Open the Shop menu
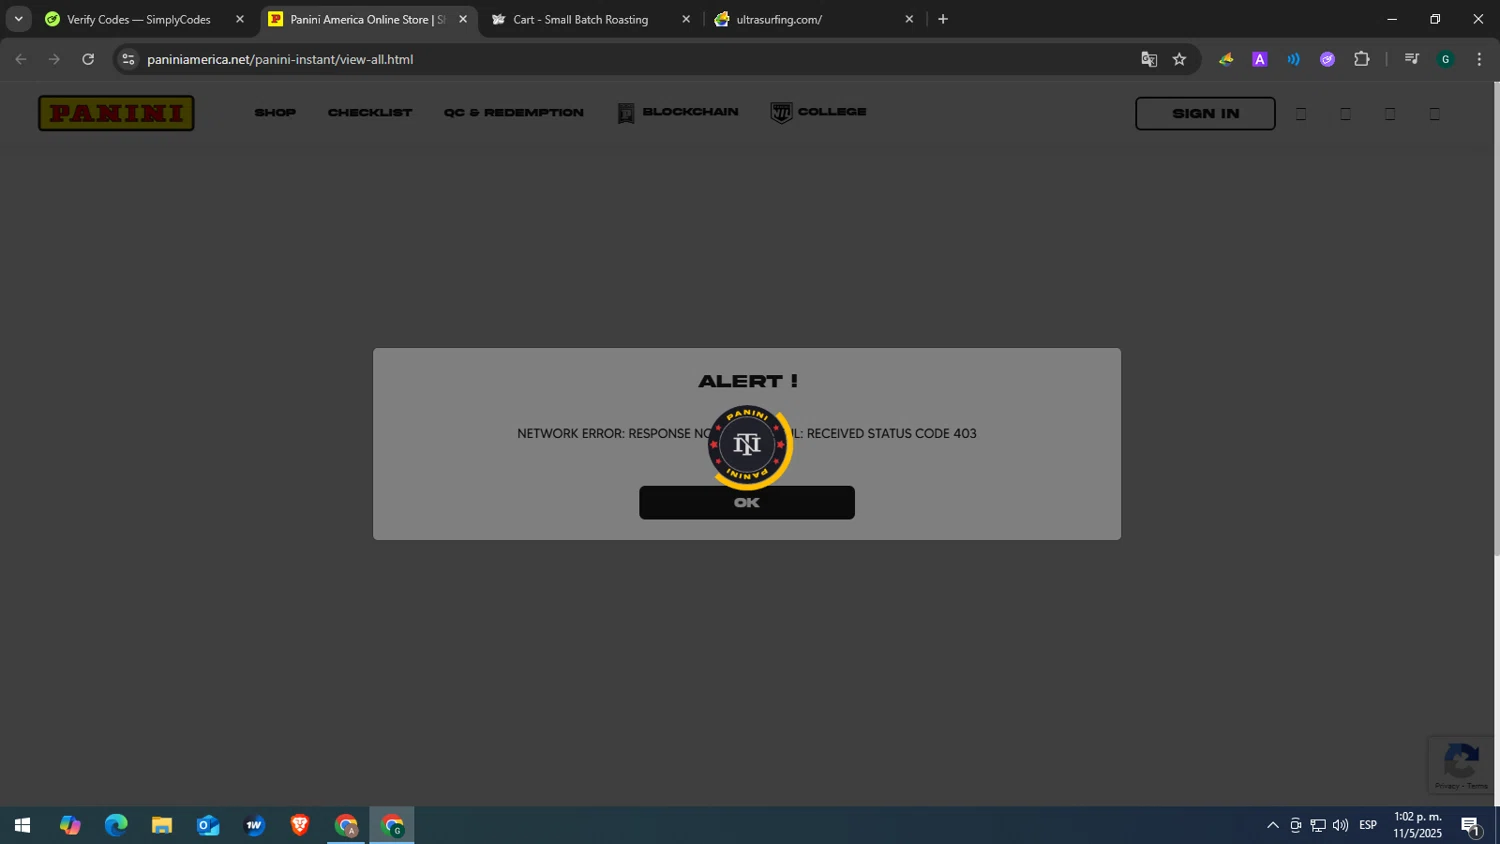1500x844 pixels. [x=275, y=113]
